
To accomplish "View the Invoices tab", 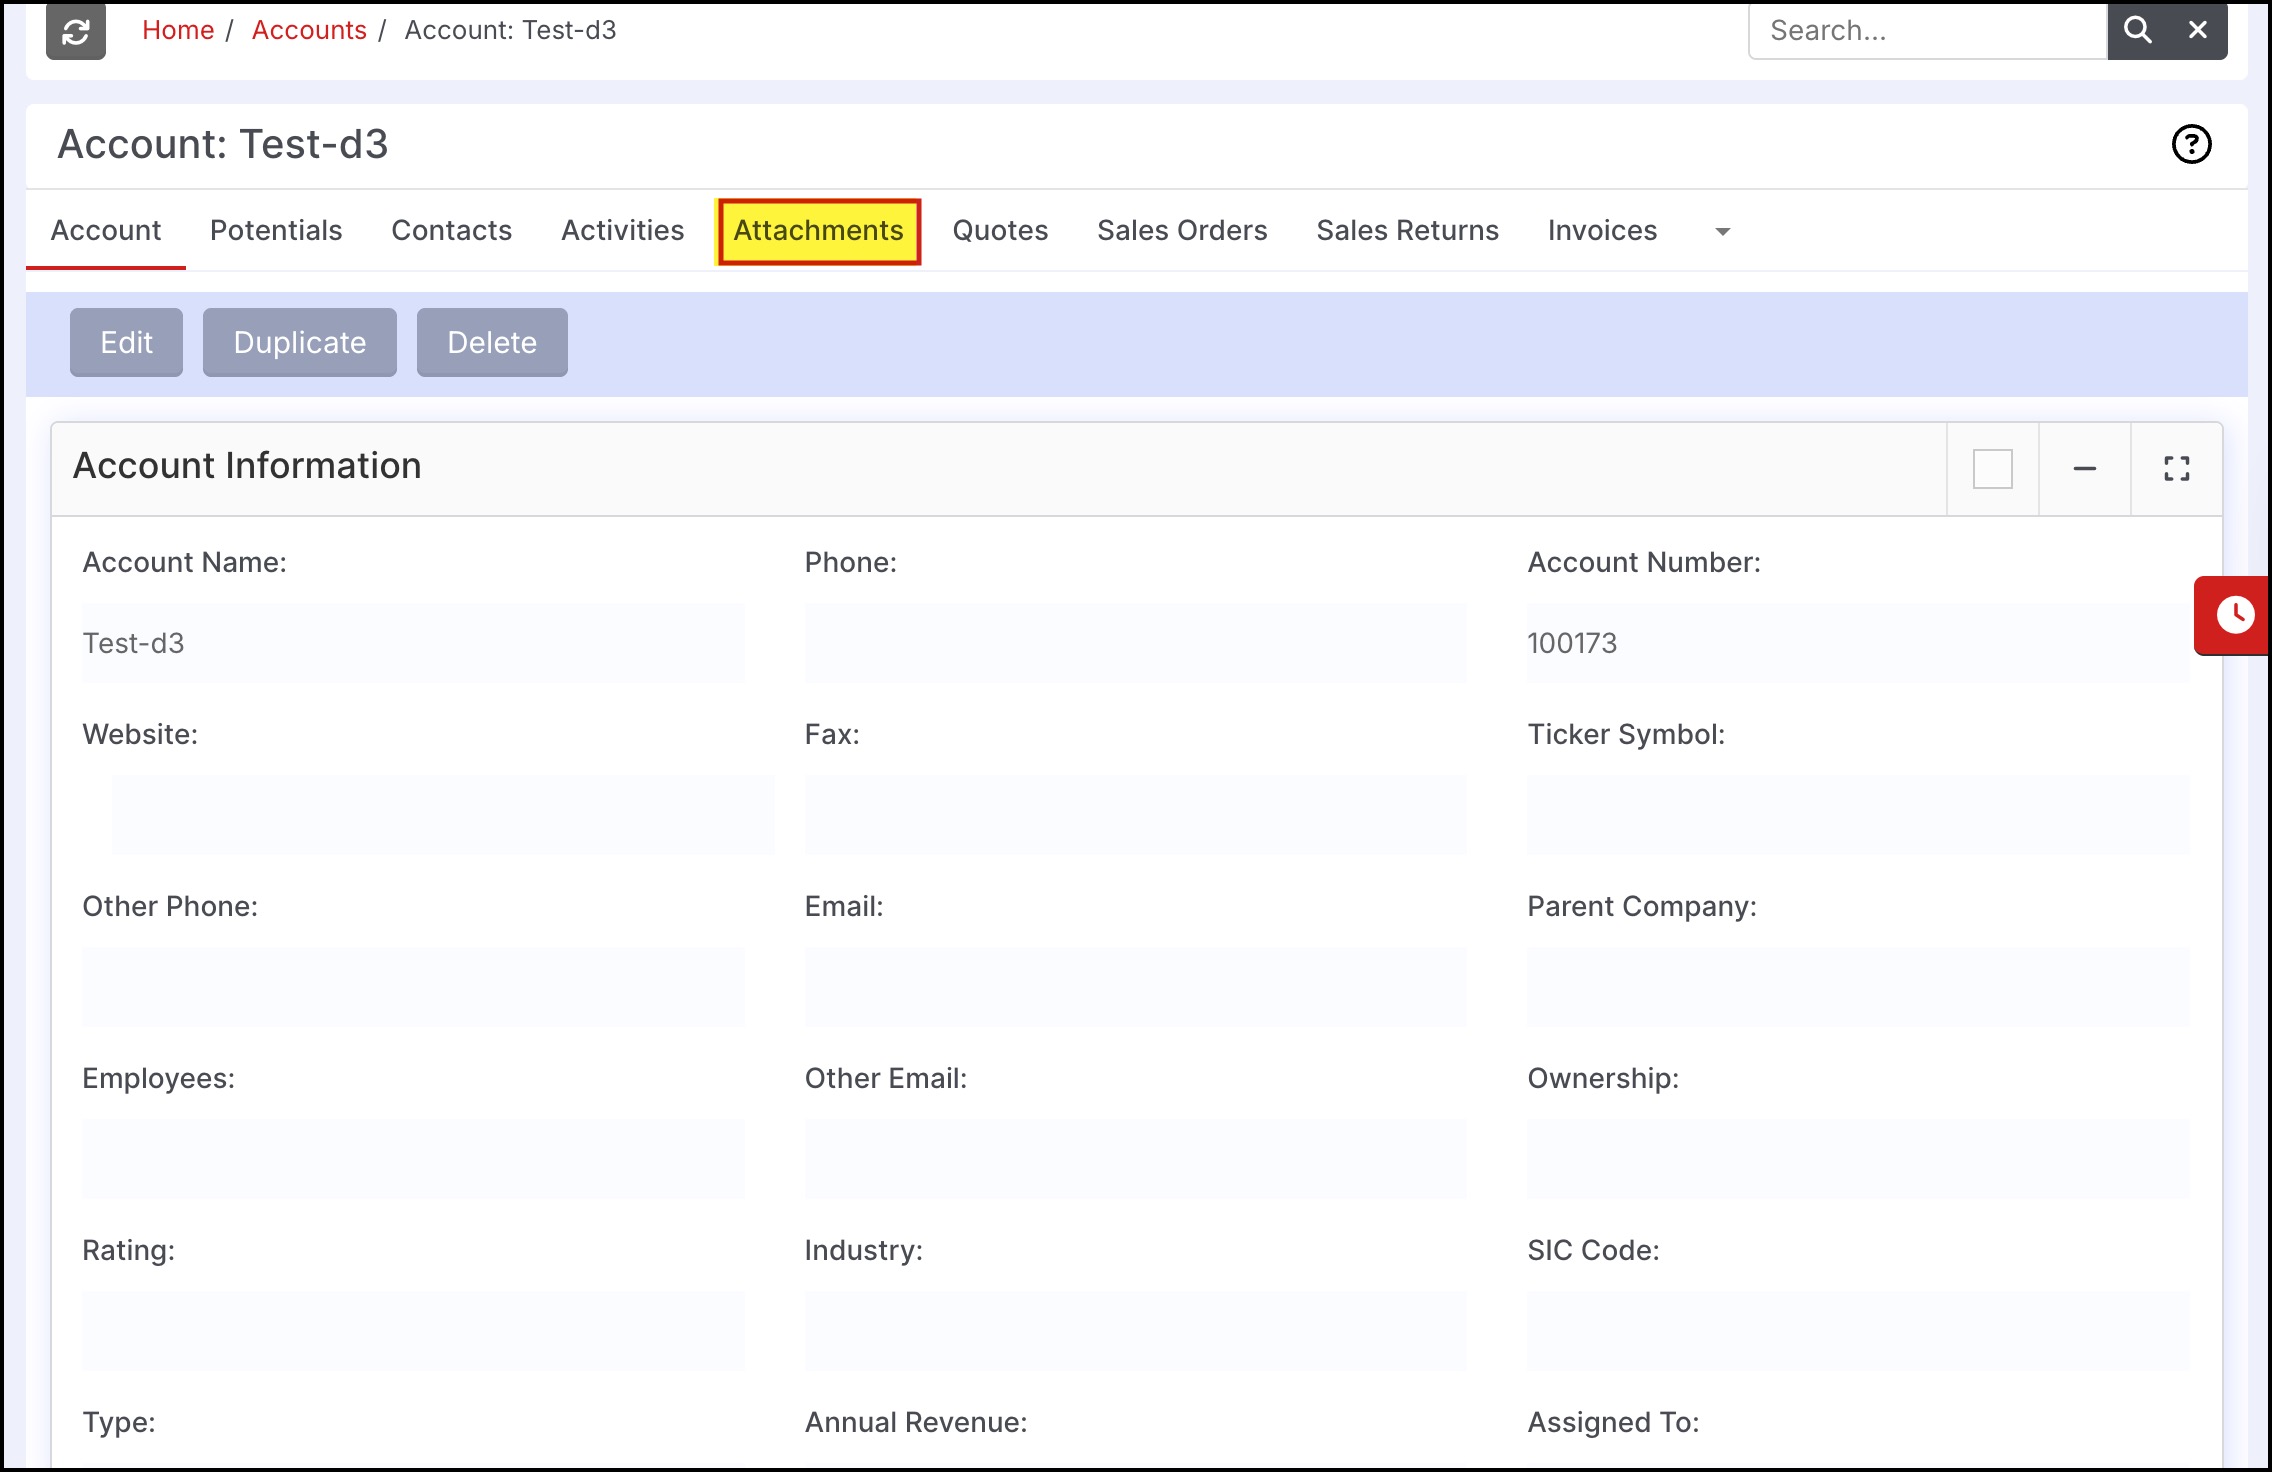I will point(1602,231).
